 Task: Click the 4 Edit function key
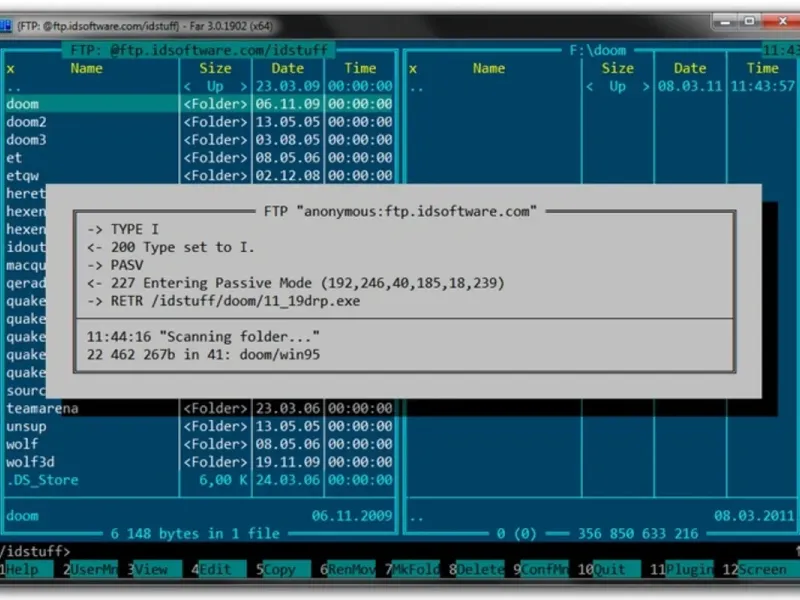pyautogui.click(x=218, y=569)
